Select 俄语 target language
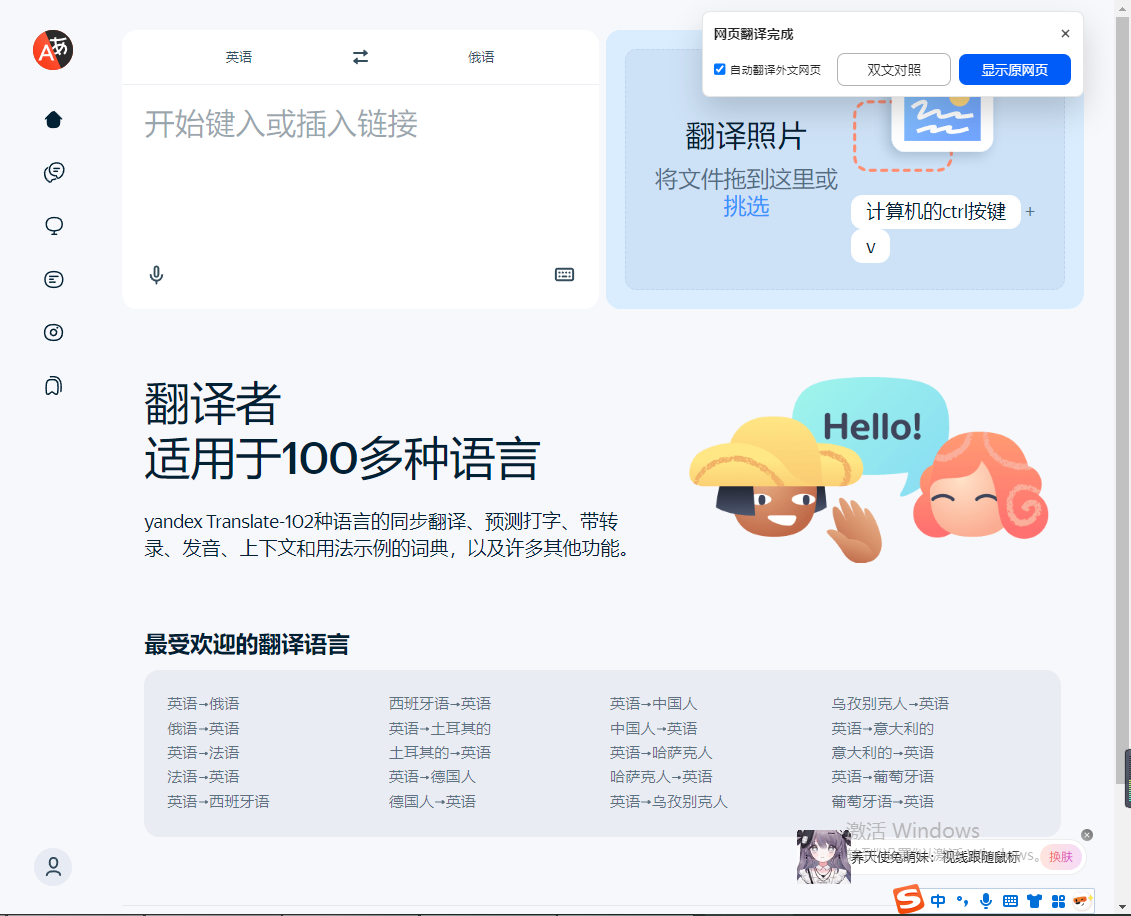1131x916 pixels. 481,57
